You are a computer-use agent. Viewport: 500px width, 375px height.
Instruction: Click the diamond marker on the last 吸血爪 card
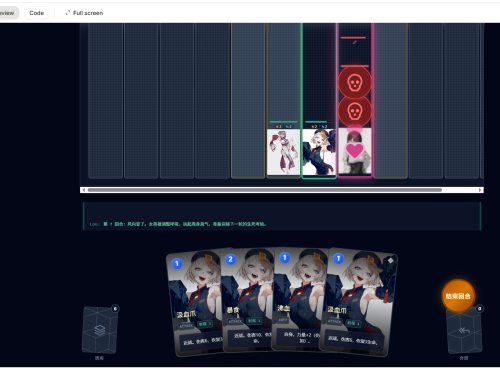point(390,261)
